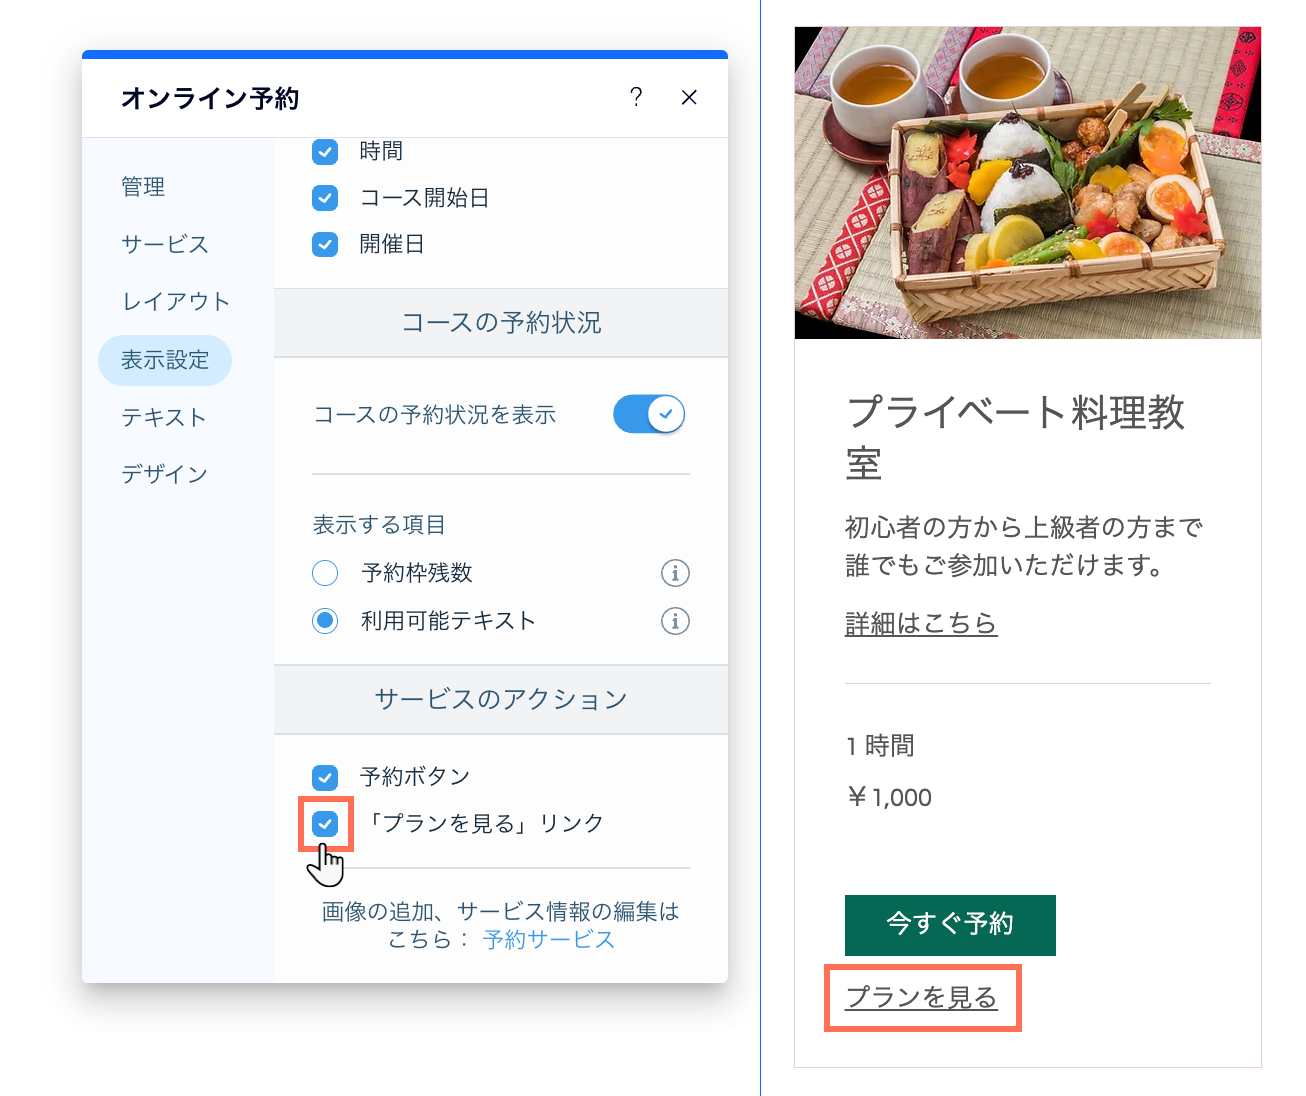
Task: View info icon beside 予約枠残数
Action: [675, 573]
